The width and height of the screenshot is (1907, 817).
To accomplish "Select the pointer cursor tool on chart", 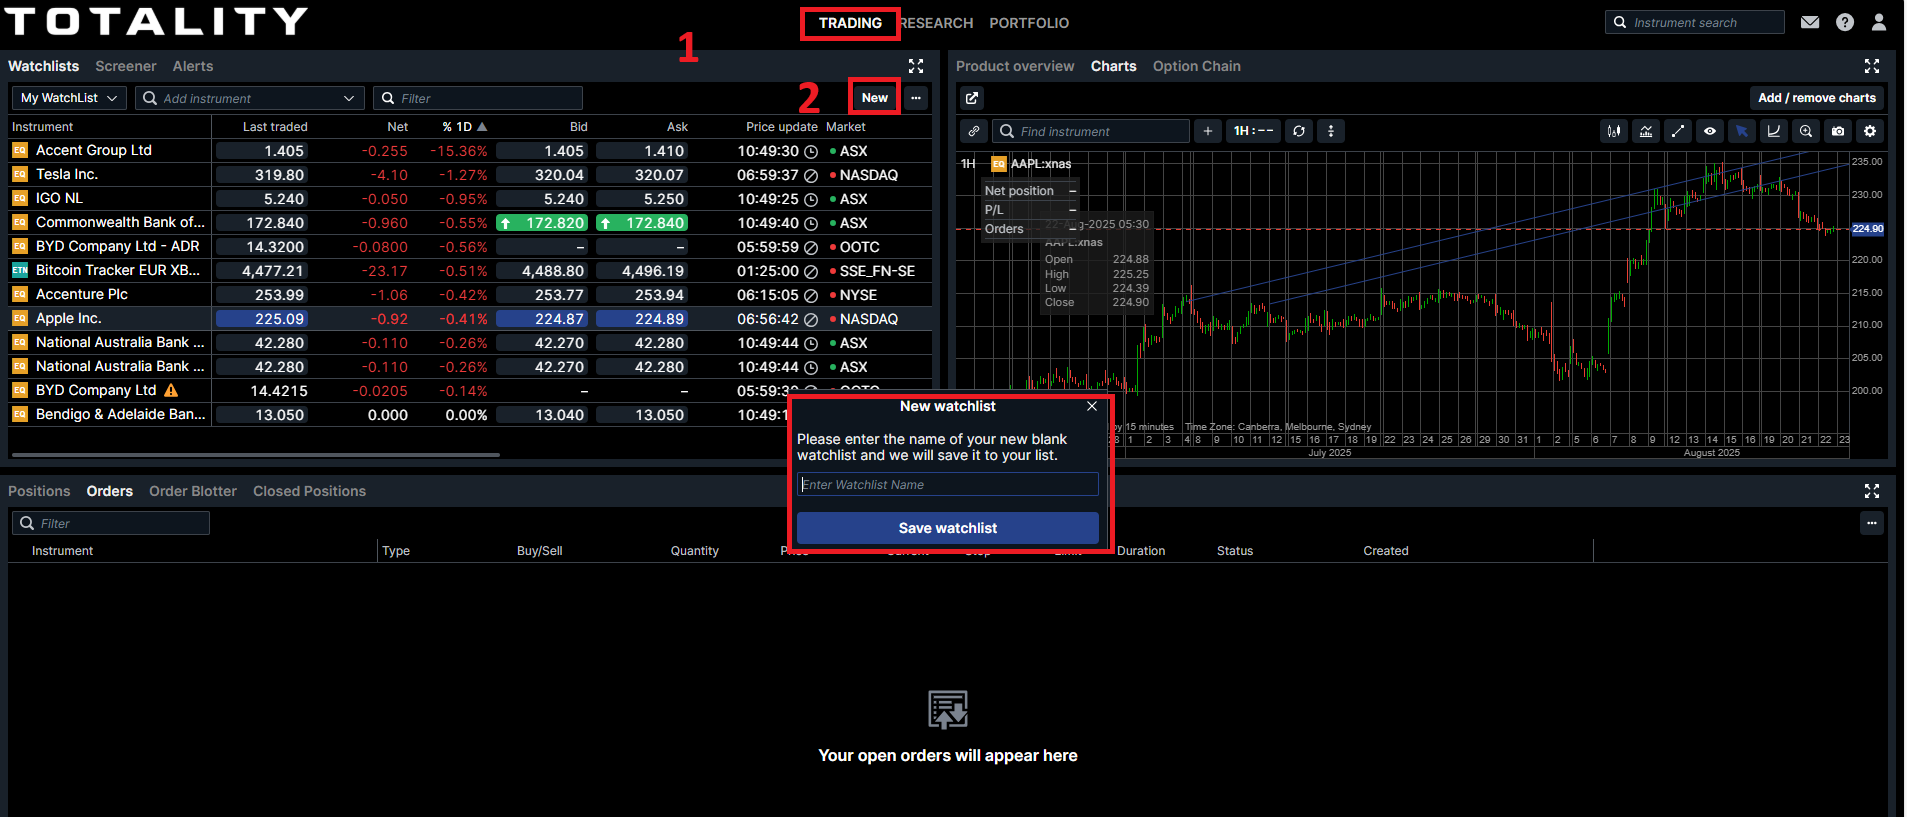I will coord(1742,131).
